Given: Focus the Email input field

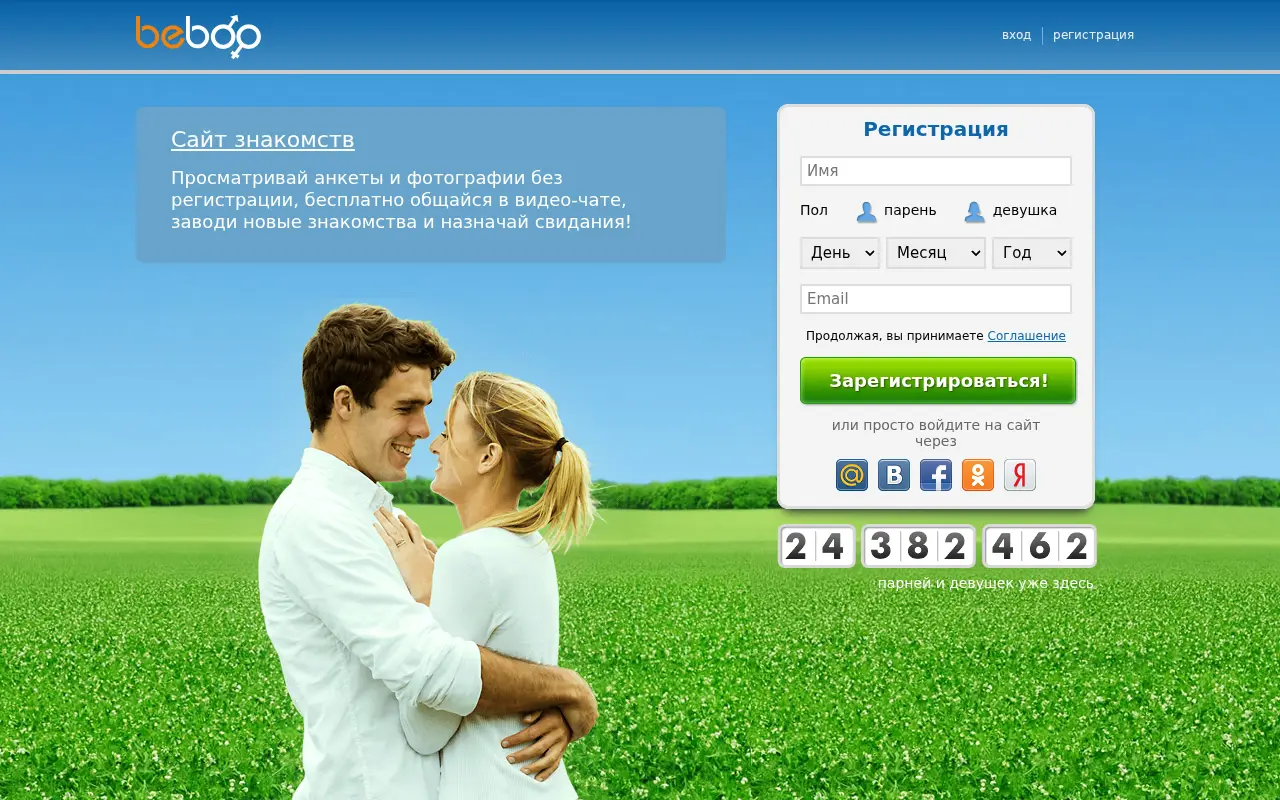Looking at the screenshot, I should pos(936,299).
